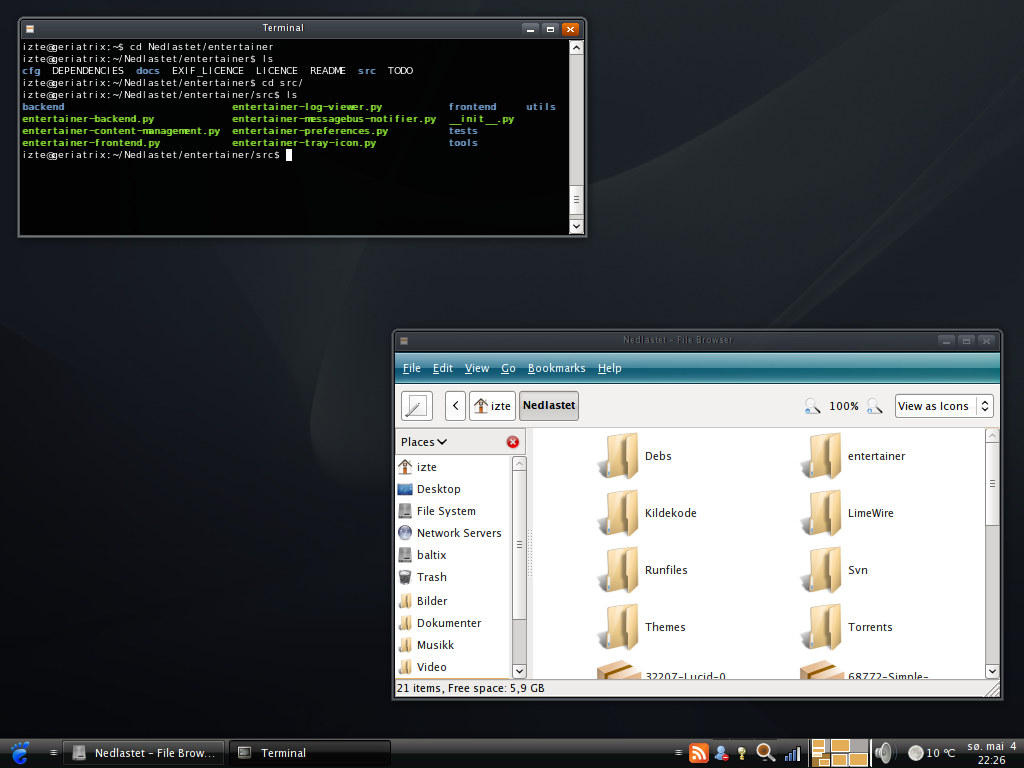The image size is (1024, 768).
Task: Click Places sidebar scrollbar down arrow
Action: tap(519, 671)
